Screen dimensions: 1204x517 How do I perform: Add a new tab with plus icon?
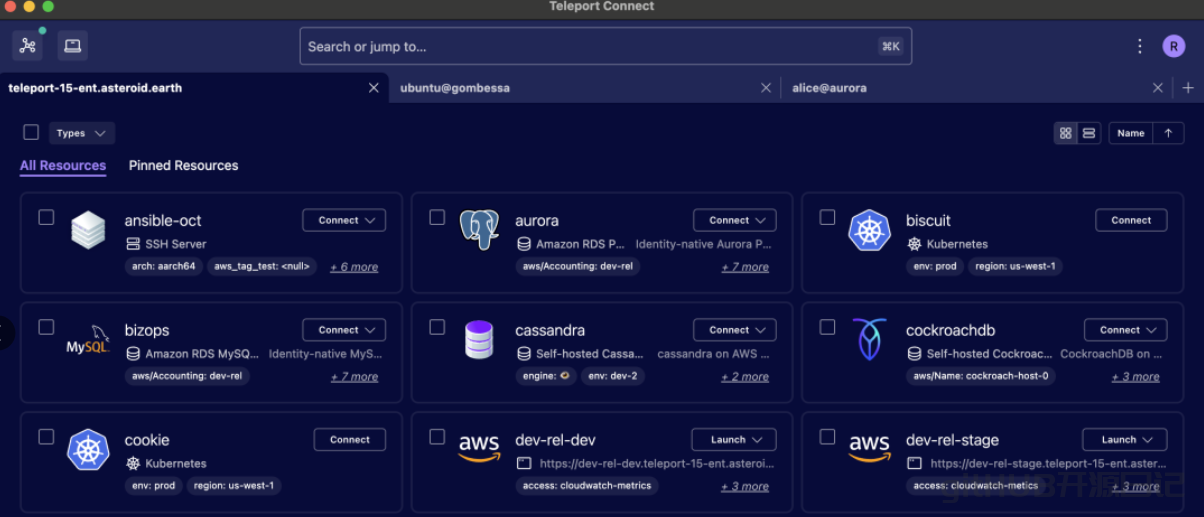coord(1188,88)
